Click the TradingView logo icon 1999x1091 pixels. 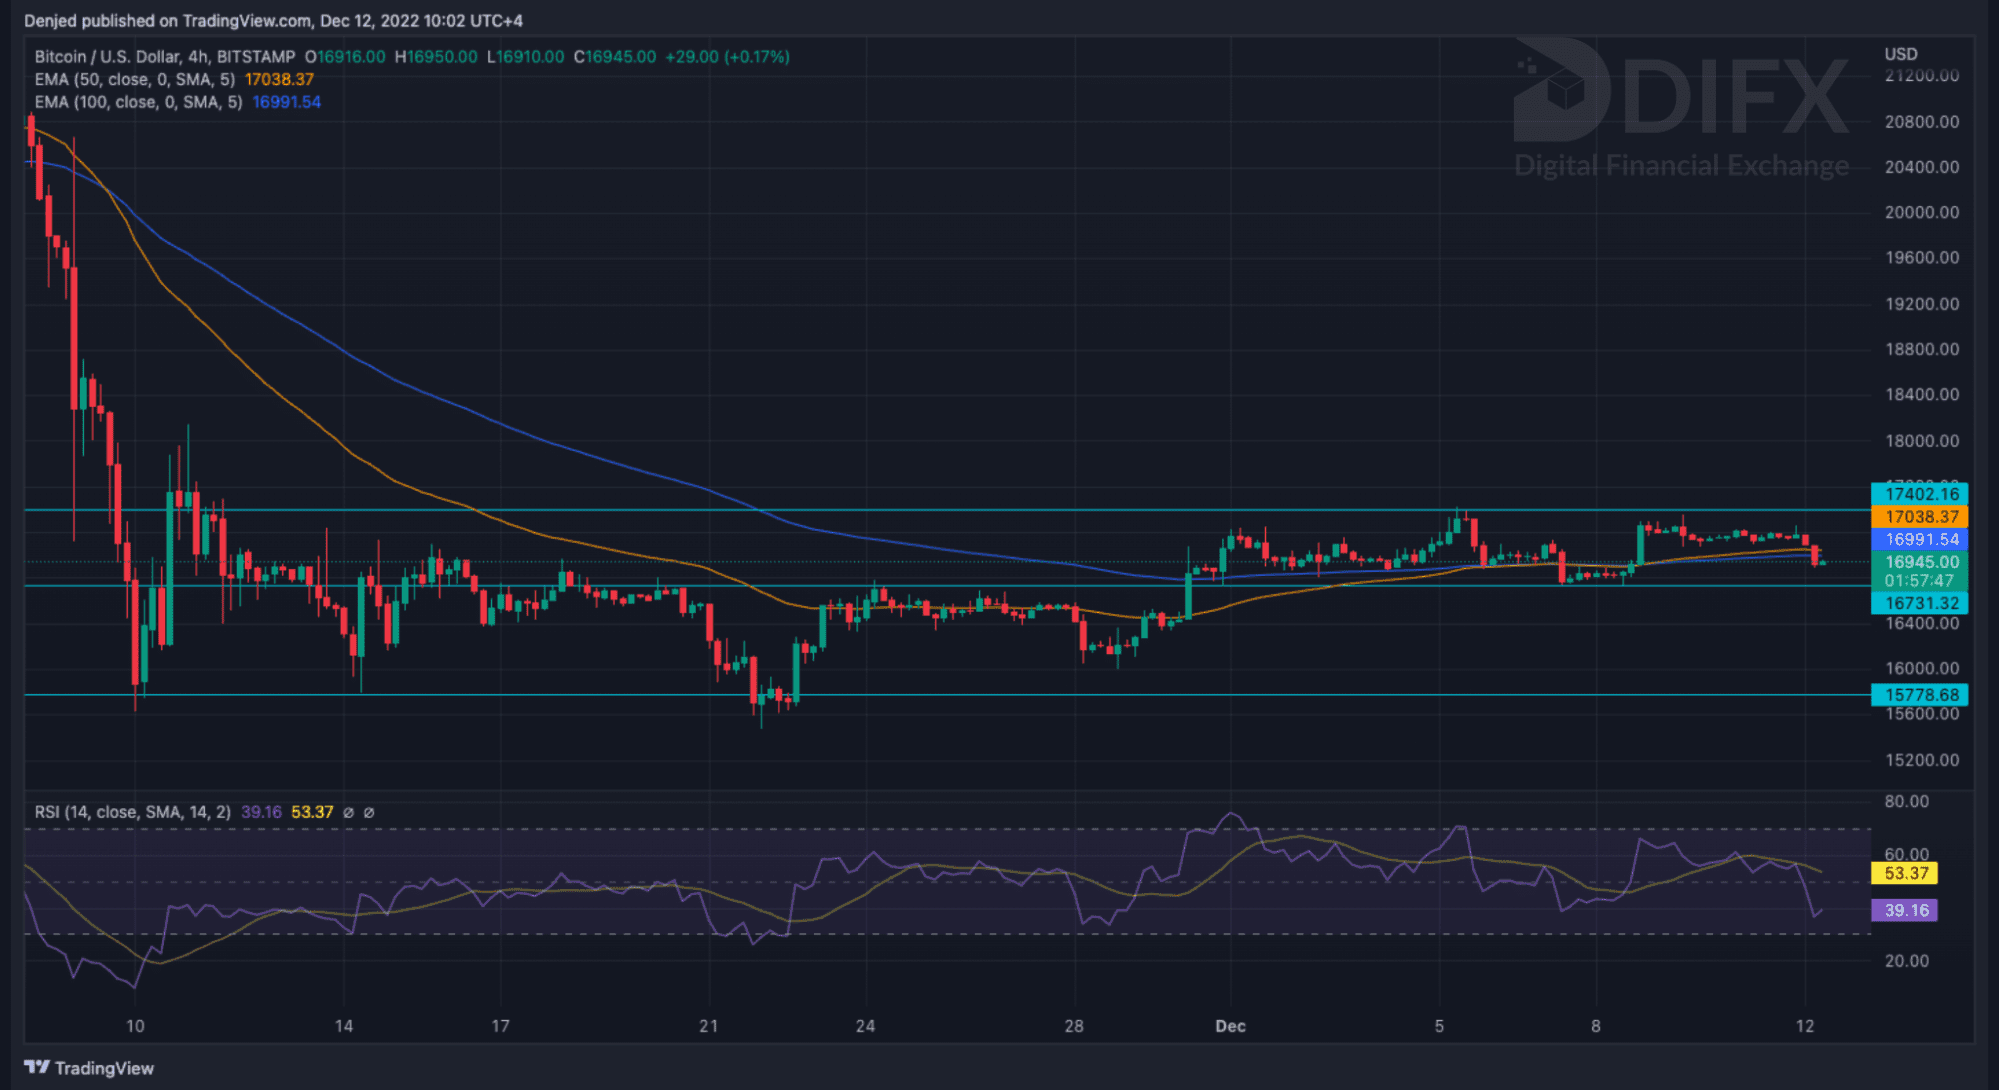click(36, 1068)
